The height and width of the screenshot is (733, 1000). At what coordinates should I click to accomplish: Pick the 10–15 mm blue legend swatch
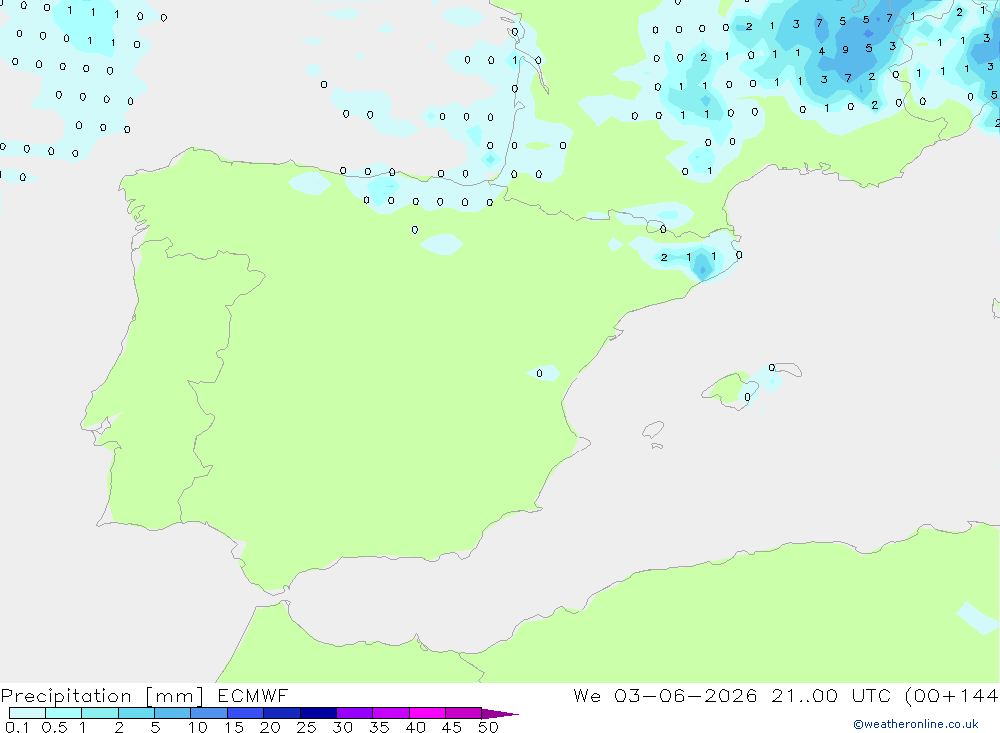(x=209, y=713)
